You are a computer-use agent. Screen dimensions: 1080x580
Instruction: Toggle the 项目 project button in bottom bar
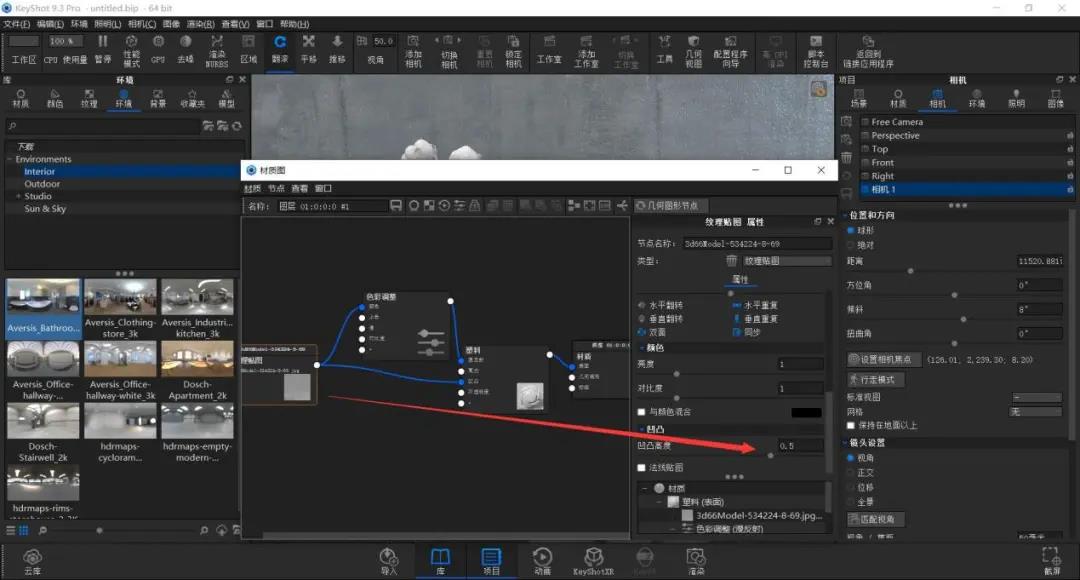[x=491, y=561]
